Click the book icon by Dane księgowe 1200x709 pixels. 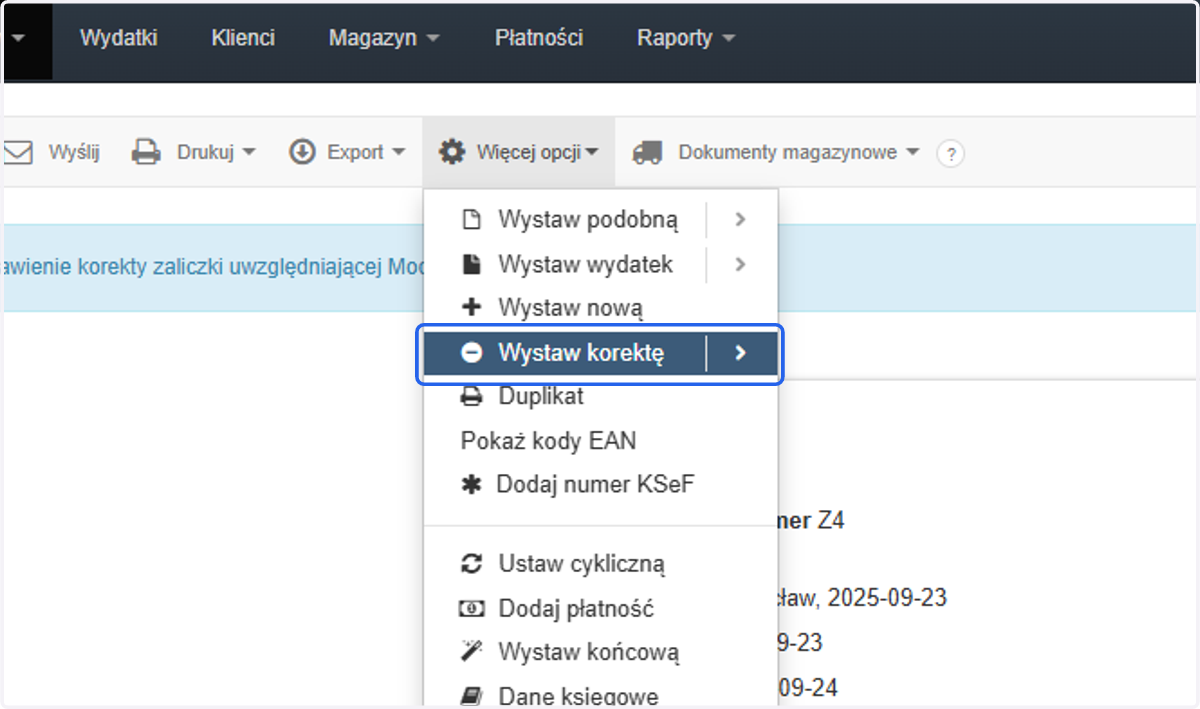(x=471, y=696)
